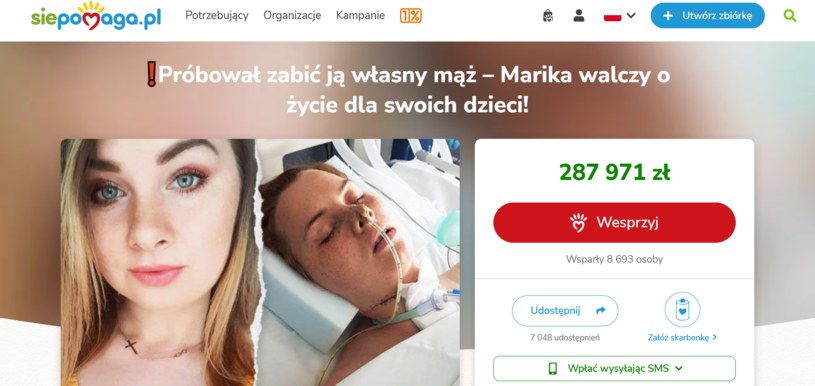The image size is (815, 386).
Task: Open the siepomaga.pl logo homepage
Action: click(x=96, y=16)
